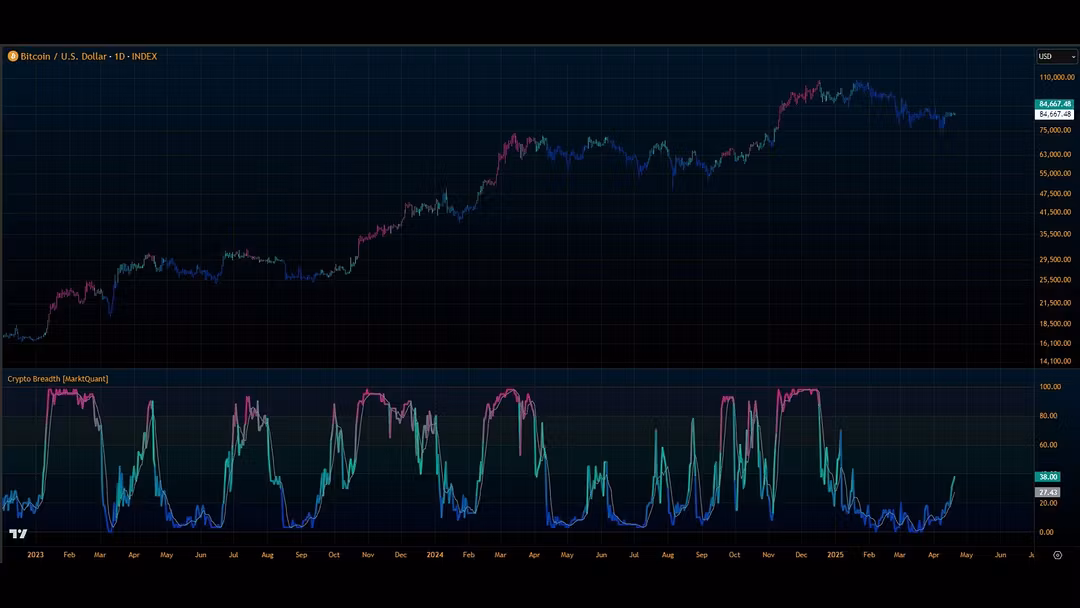This screenshot has height=608, width=1080.
Task: Click the orange Bitcoin symbol icon
Action: pos(13,57)
